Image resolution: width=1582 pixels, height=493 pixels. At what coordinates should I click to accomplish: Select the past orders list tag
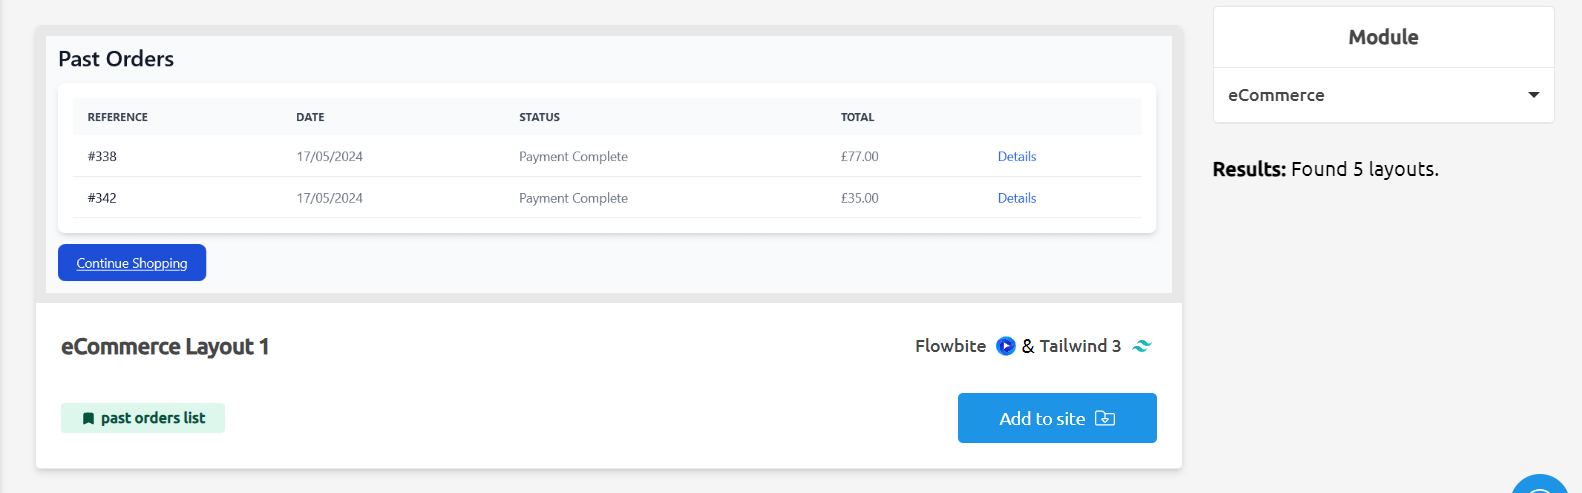[143, 418]
